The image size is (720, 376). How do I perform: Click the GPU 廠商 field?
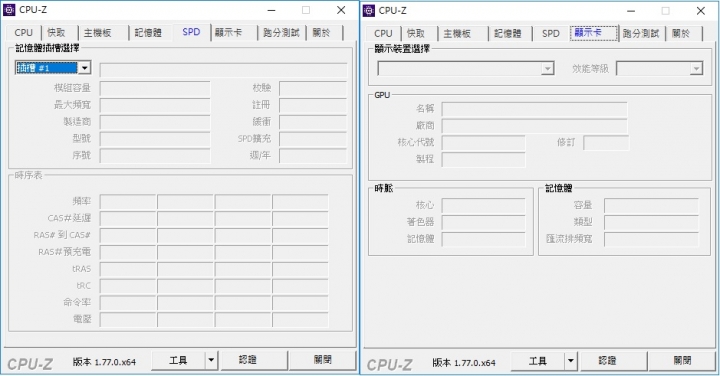pos(534,126)
